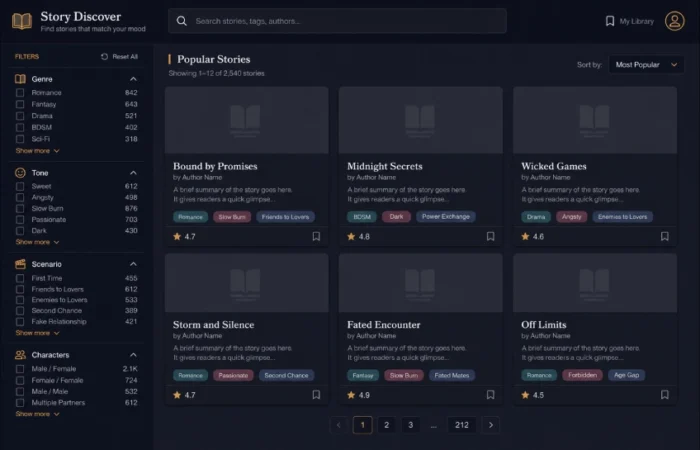Click the Scenario clapperboard icon

20,264
